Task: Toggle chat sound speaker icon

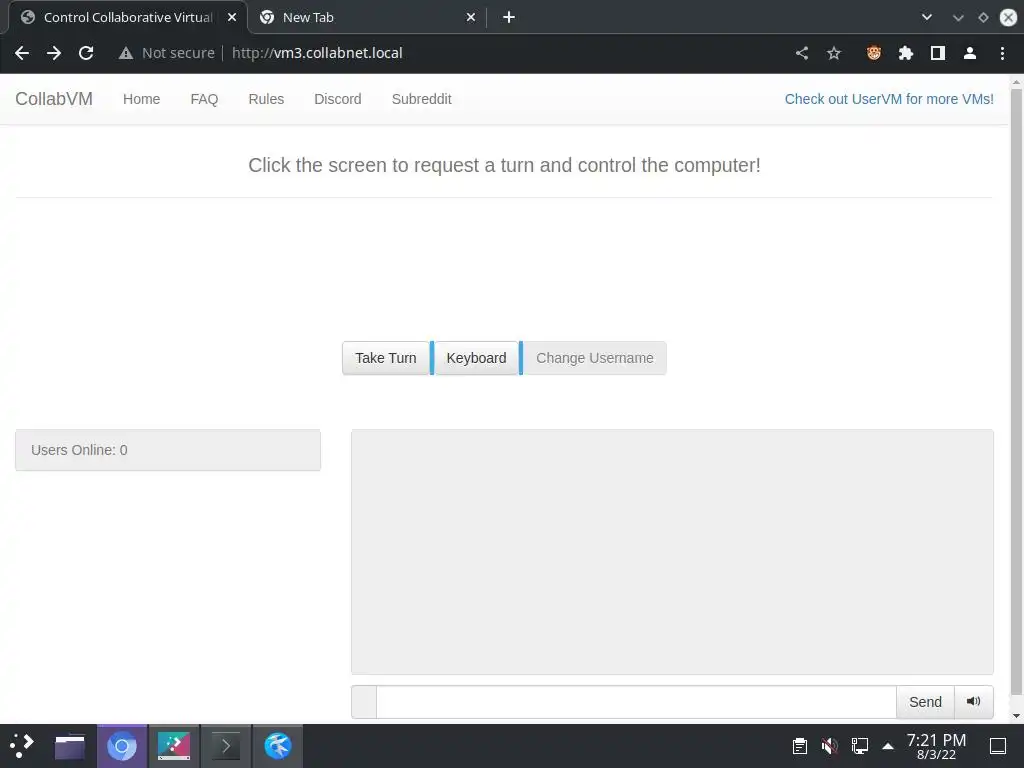Action: pos(974,702)
